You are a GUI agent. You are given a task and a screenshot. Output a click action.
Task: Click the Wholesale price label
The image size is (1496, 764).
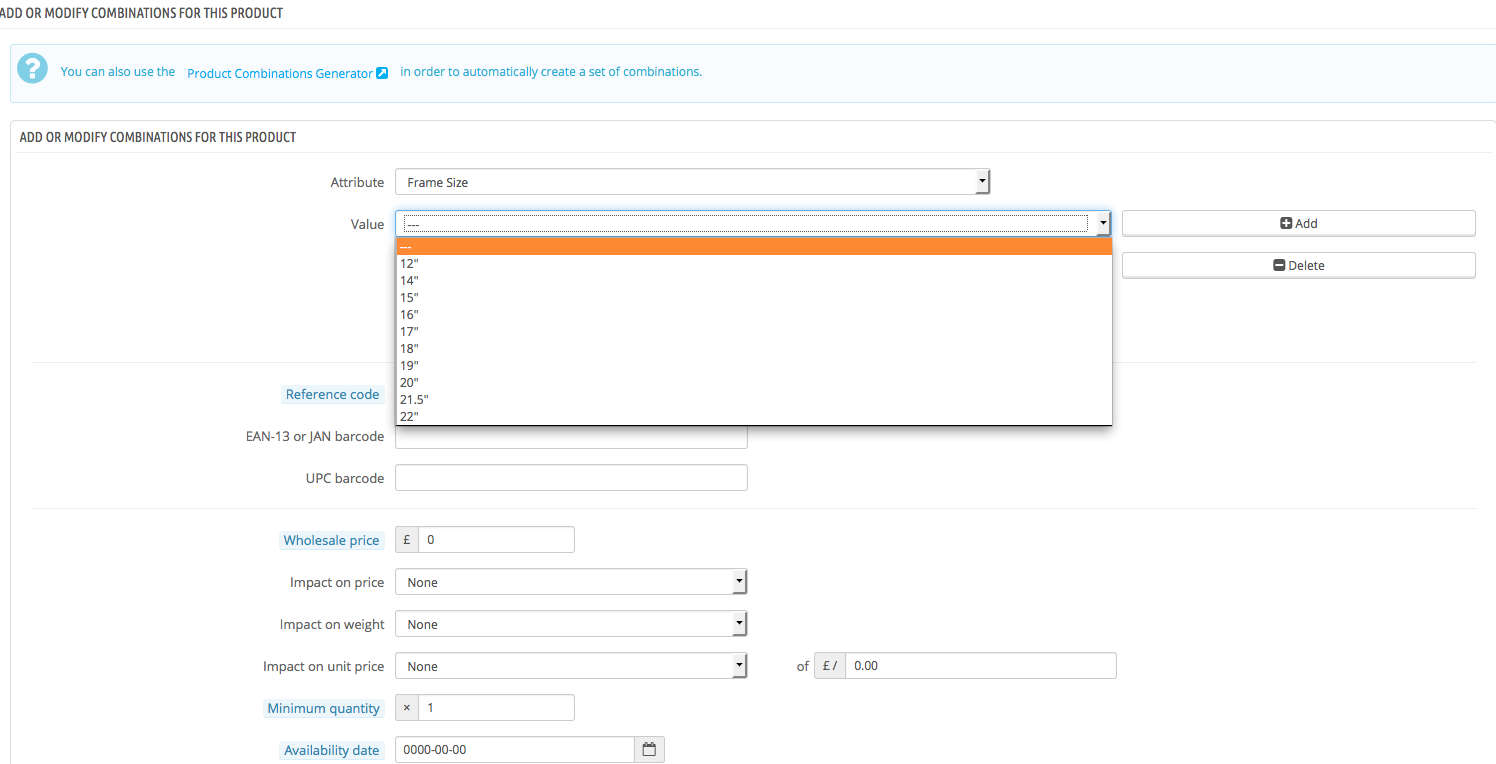pyautogui.click(x=331, y=540)
